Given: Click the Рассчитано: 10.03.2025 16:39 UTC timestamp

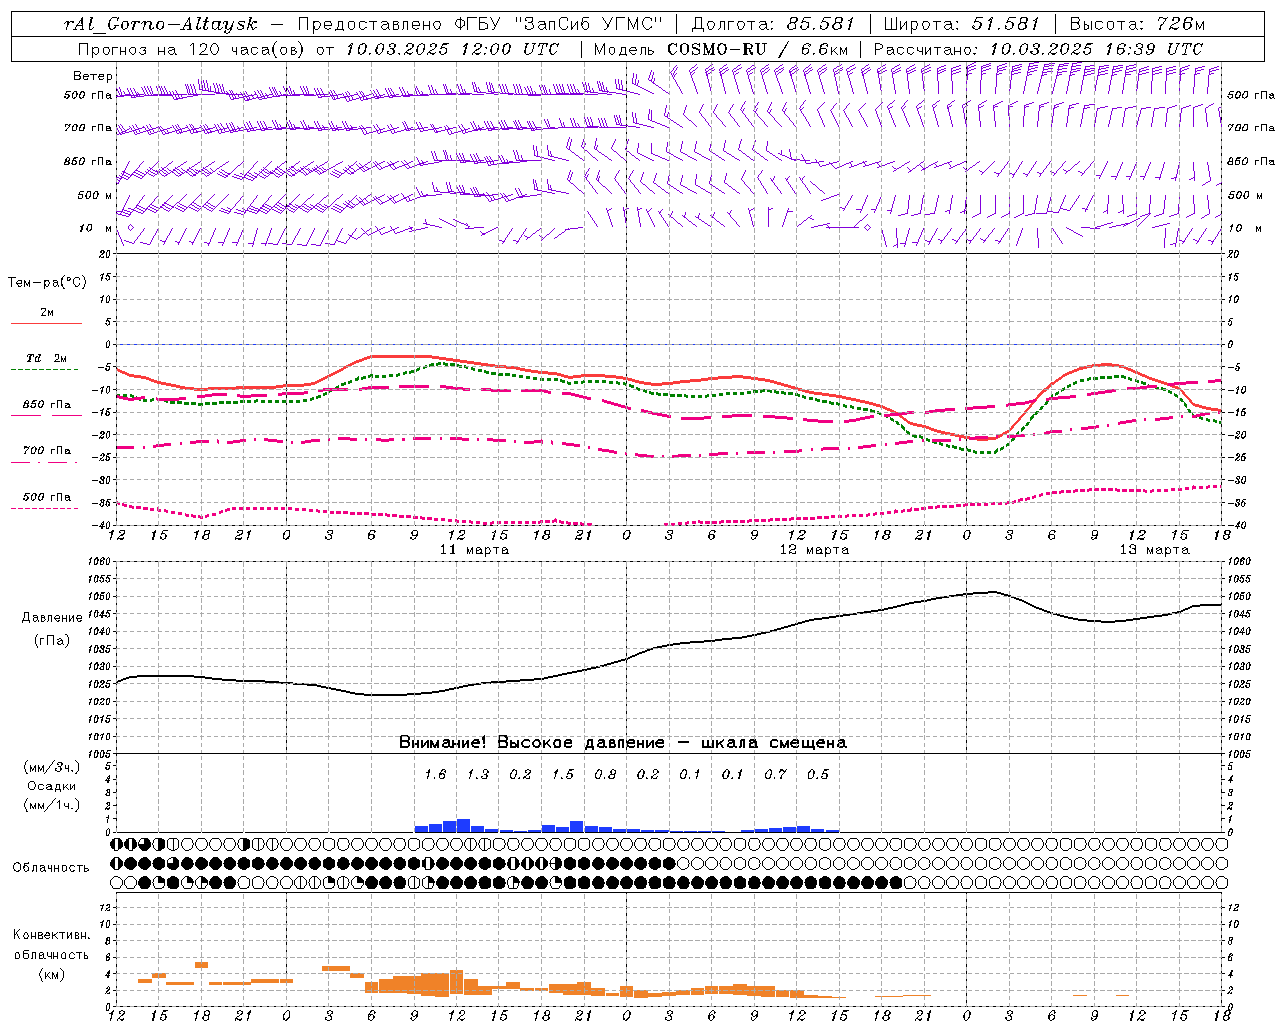Looking at the screenshot, I should point(1038,49).
